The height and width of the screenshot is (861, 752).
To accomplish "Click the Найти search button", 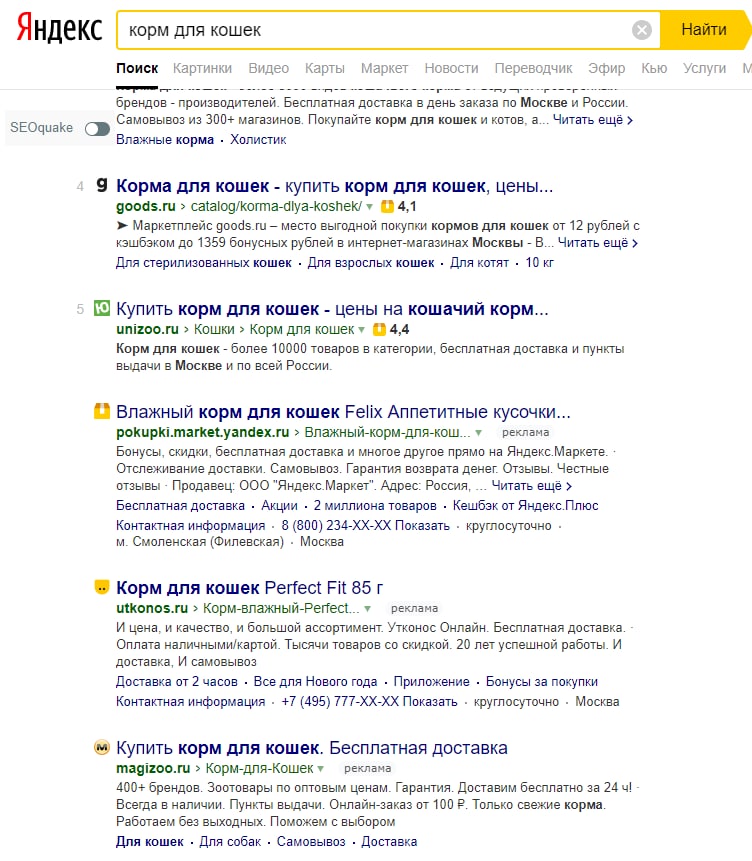I will click(x=704, y=30).
